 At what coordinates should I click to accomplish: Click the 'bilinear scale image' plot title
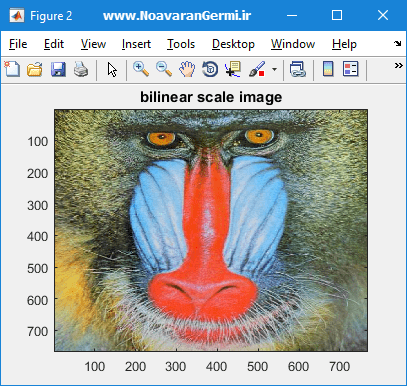click(211, 97)
